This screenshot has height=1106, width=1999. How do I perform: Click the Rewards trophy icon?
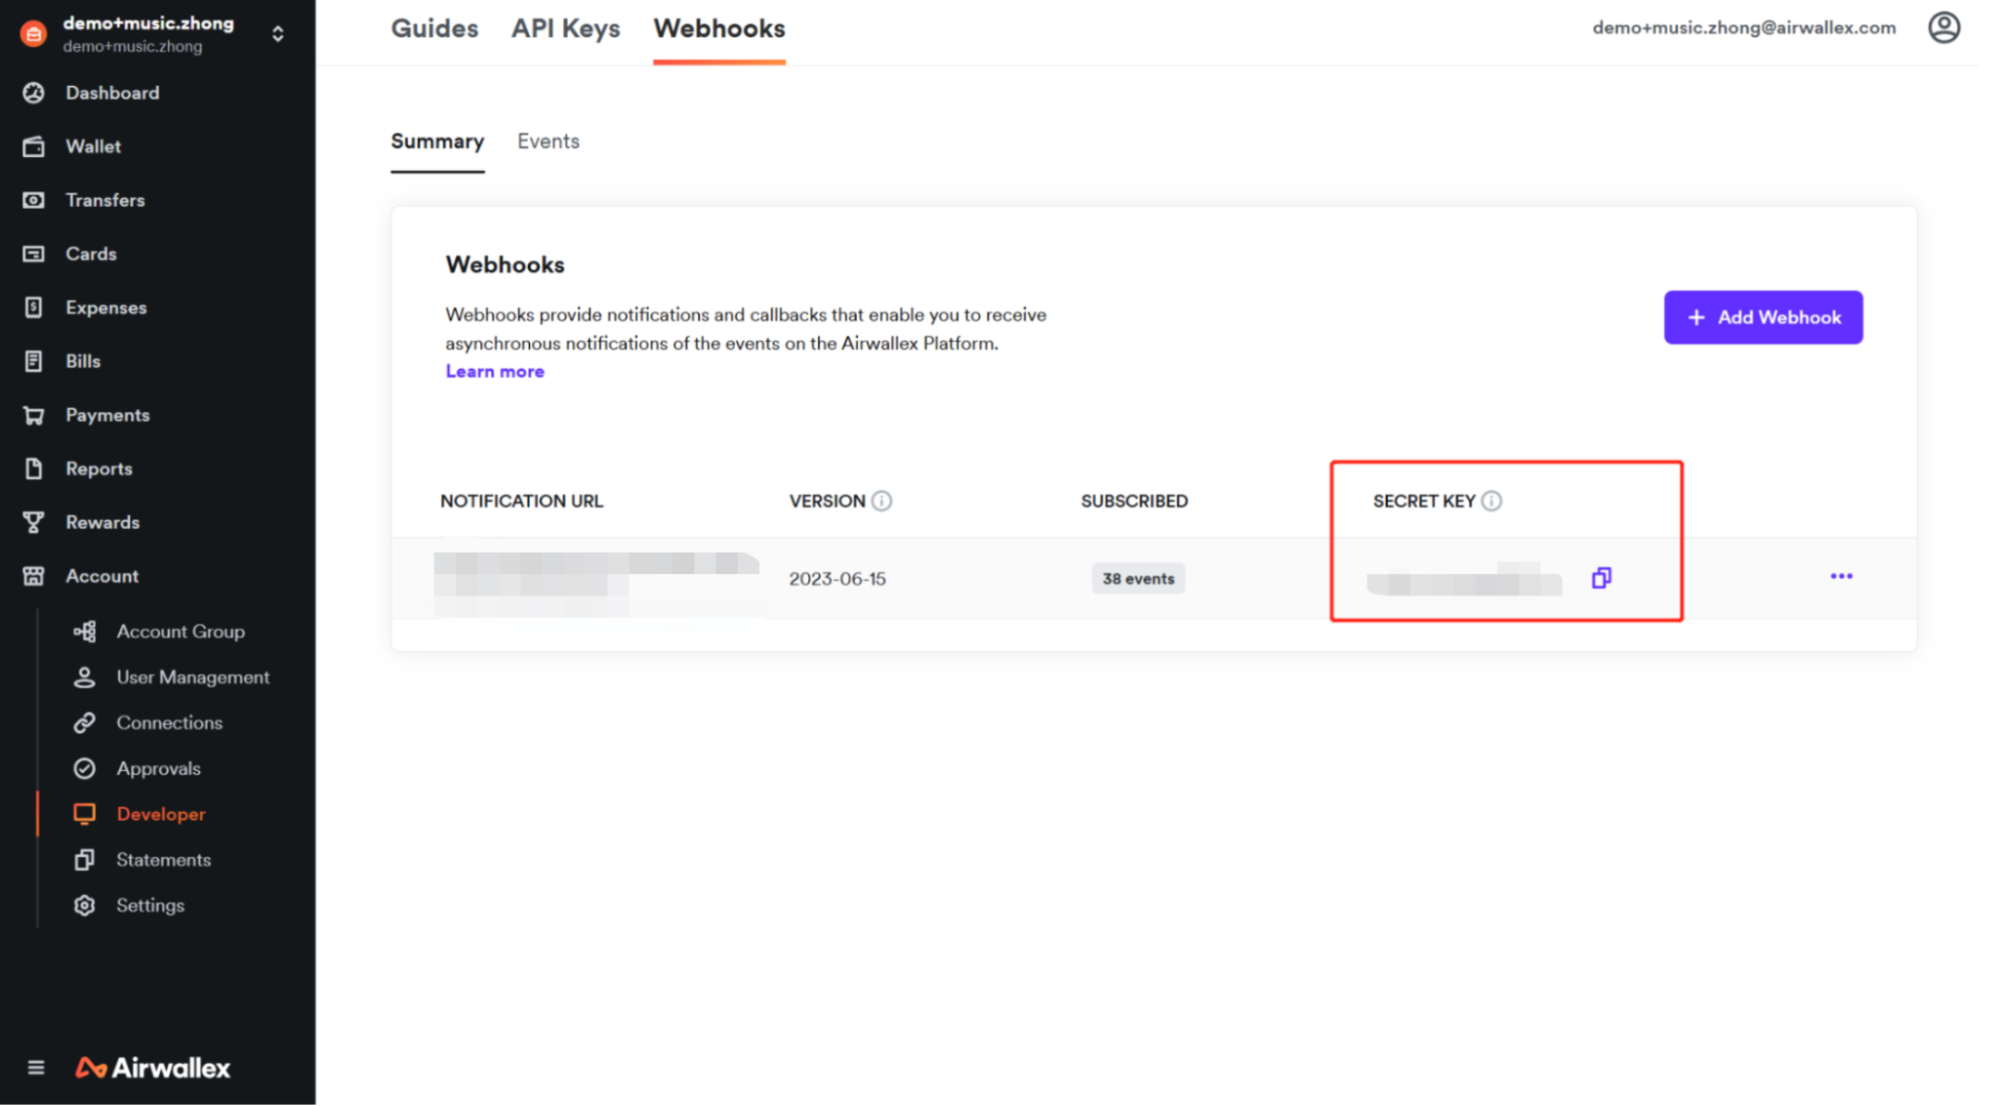34,523
